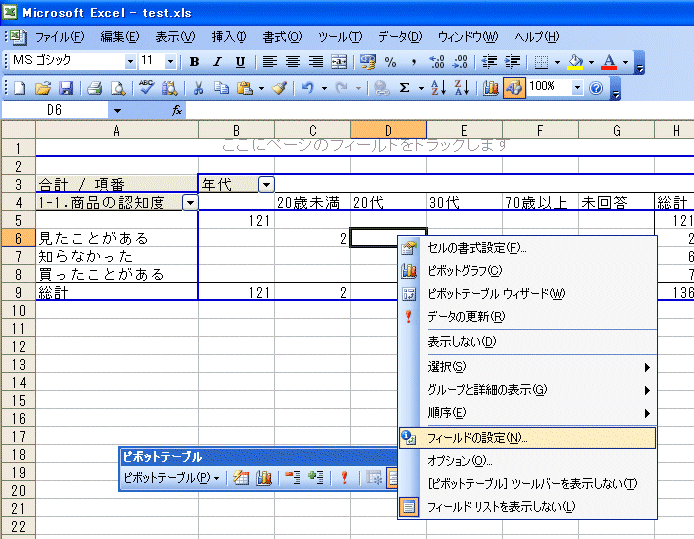694x539 pixels.
Task: Open the font name dropdown MS ゴシック
Action: click(129, 62)
